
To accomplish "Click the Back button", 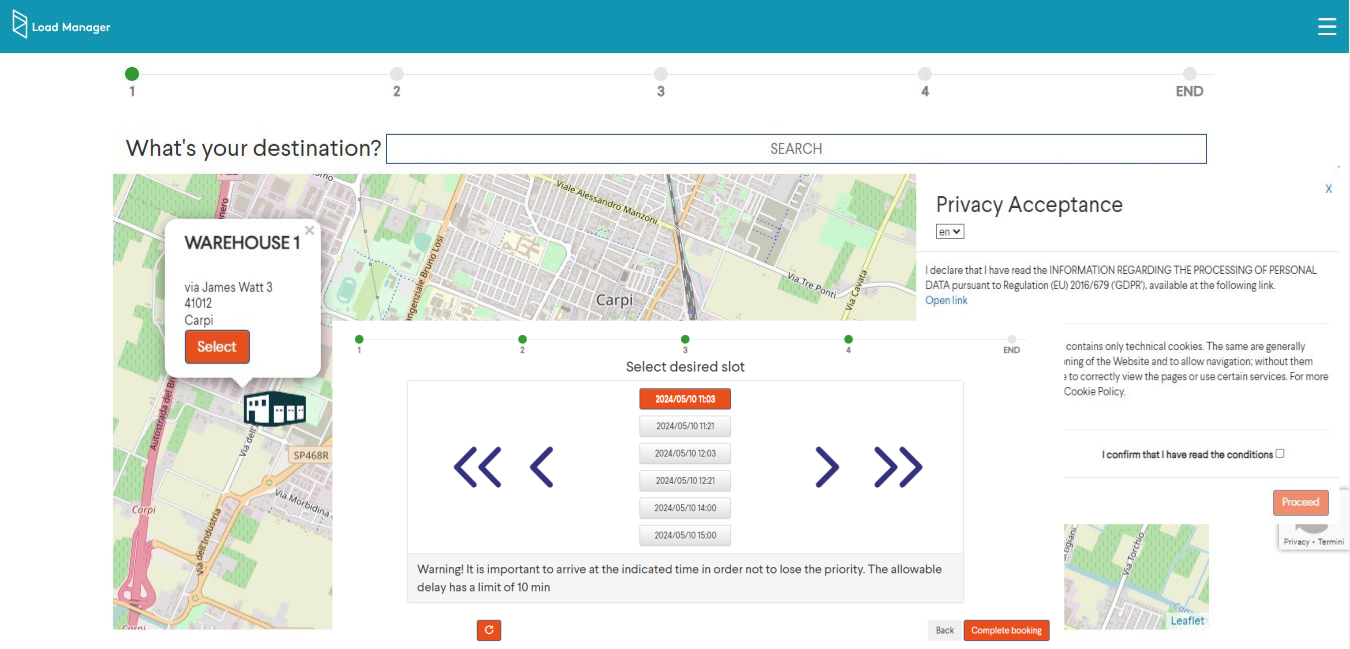I will tap(944, 631).
